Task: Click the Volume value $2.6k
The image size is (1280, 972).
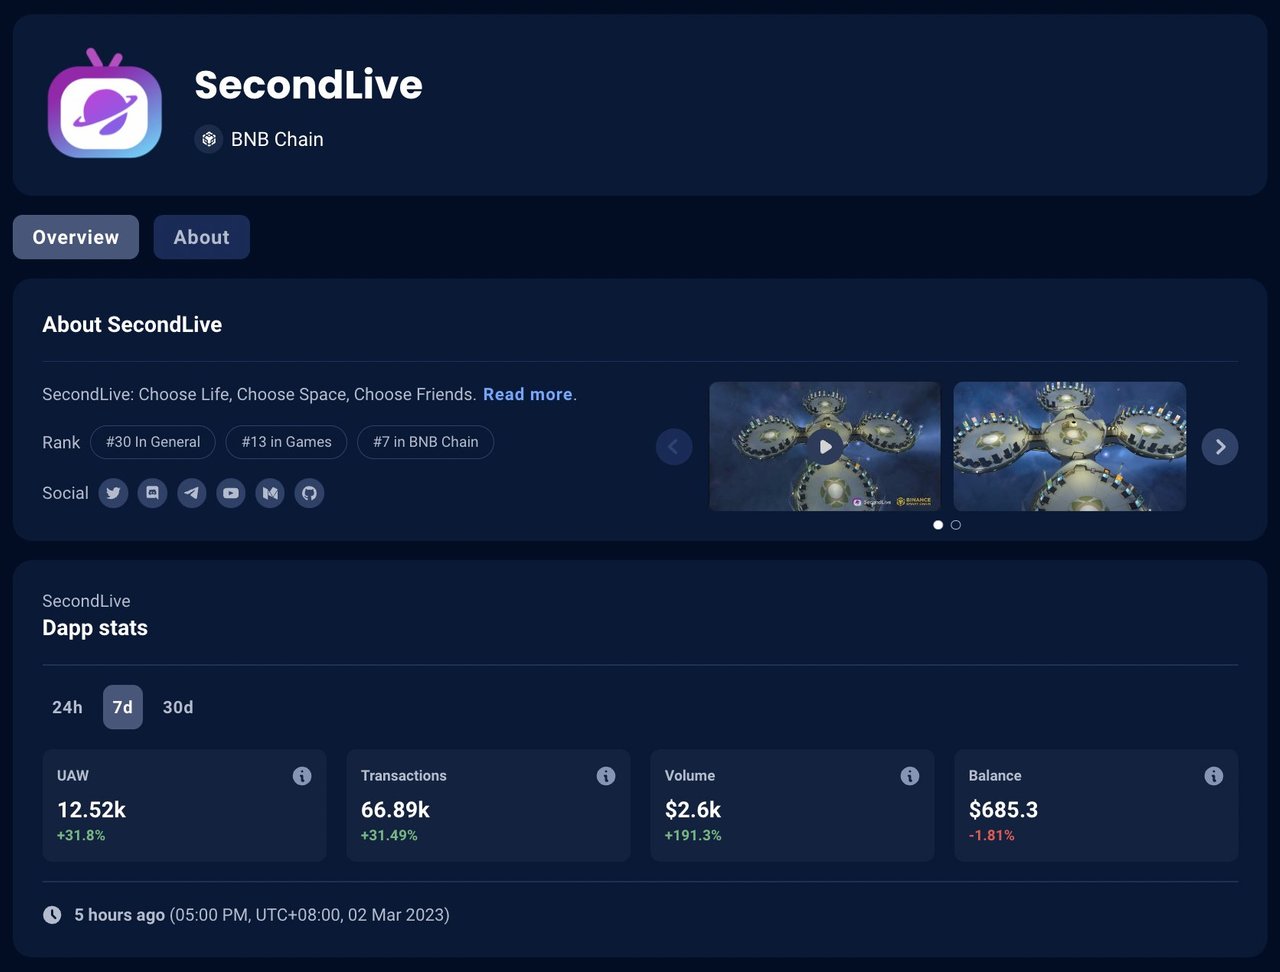Action: [693, 809]
